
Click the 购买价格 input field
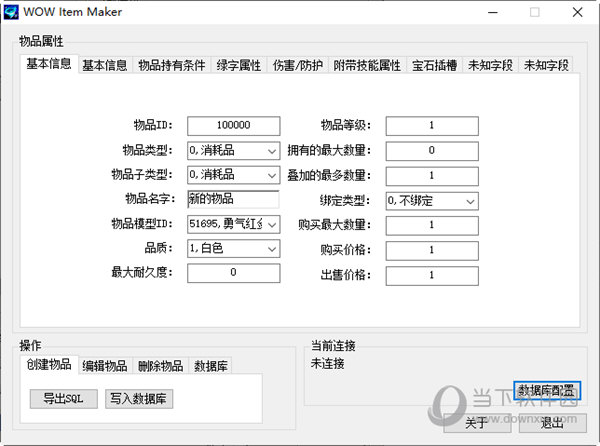432,251
